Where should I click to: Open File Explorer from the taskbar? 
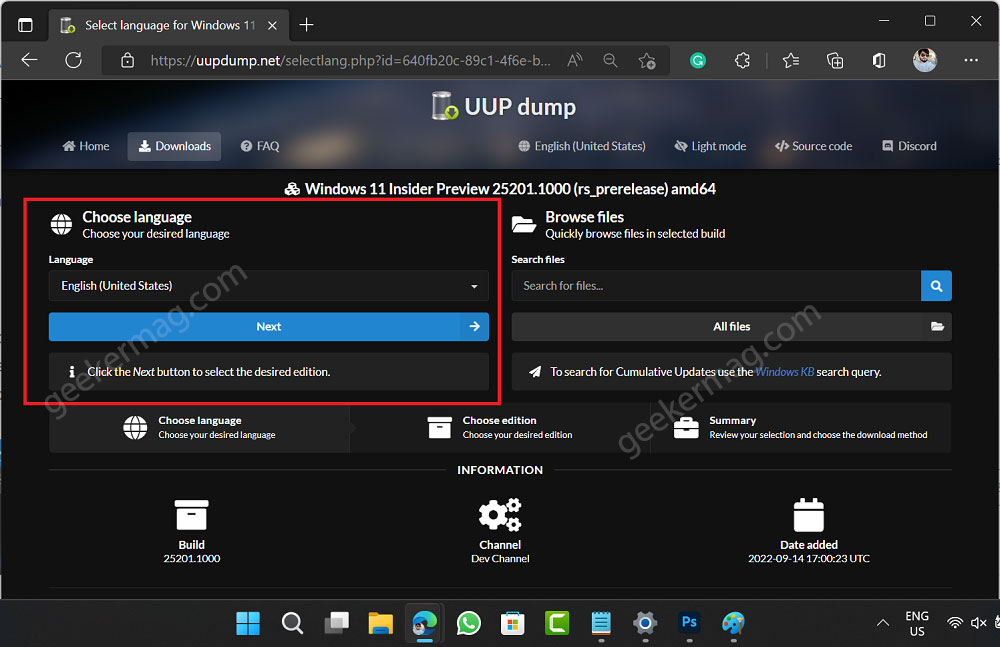pyautogui.click(x=381, y=623)
